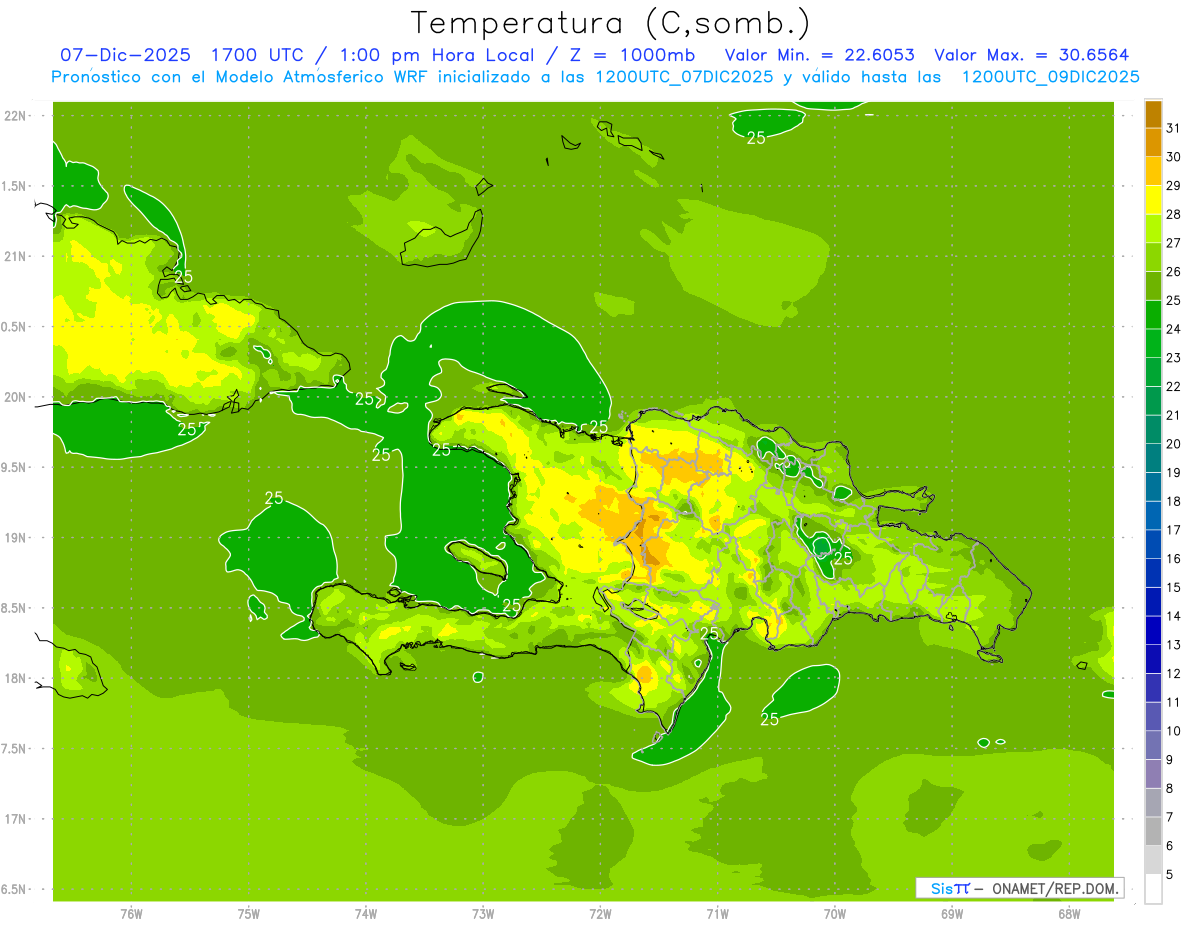The height and width of the screenshot is (927, 1200).
Task: Click the '69W' longitude axis label
Action: (x=952, y=914)
